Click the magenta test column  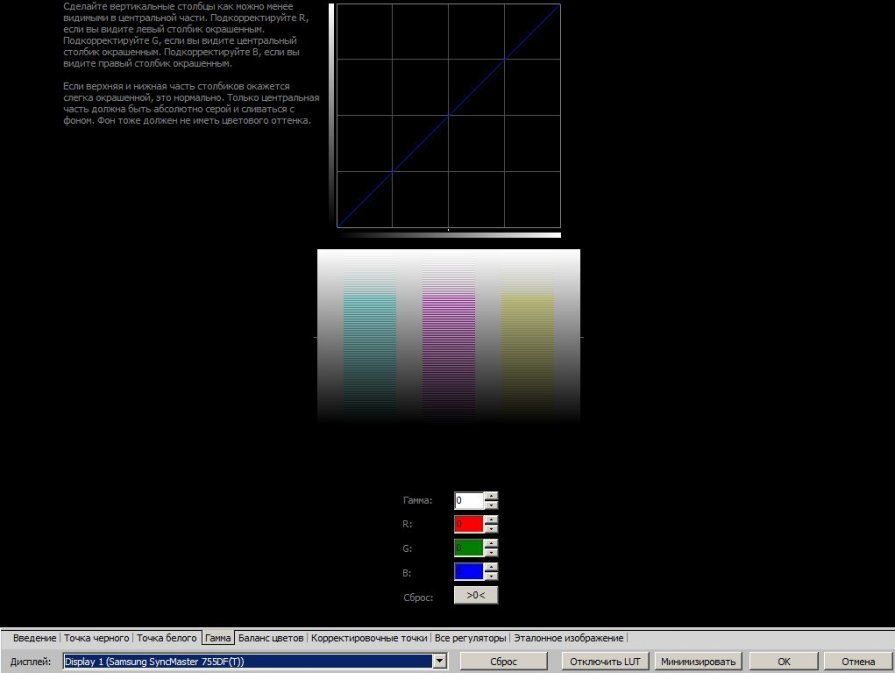click(449, 342)
